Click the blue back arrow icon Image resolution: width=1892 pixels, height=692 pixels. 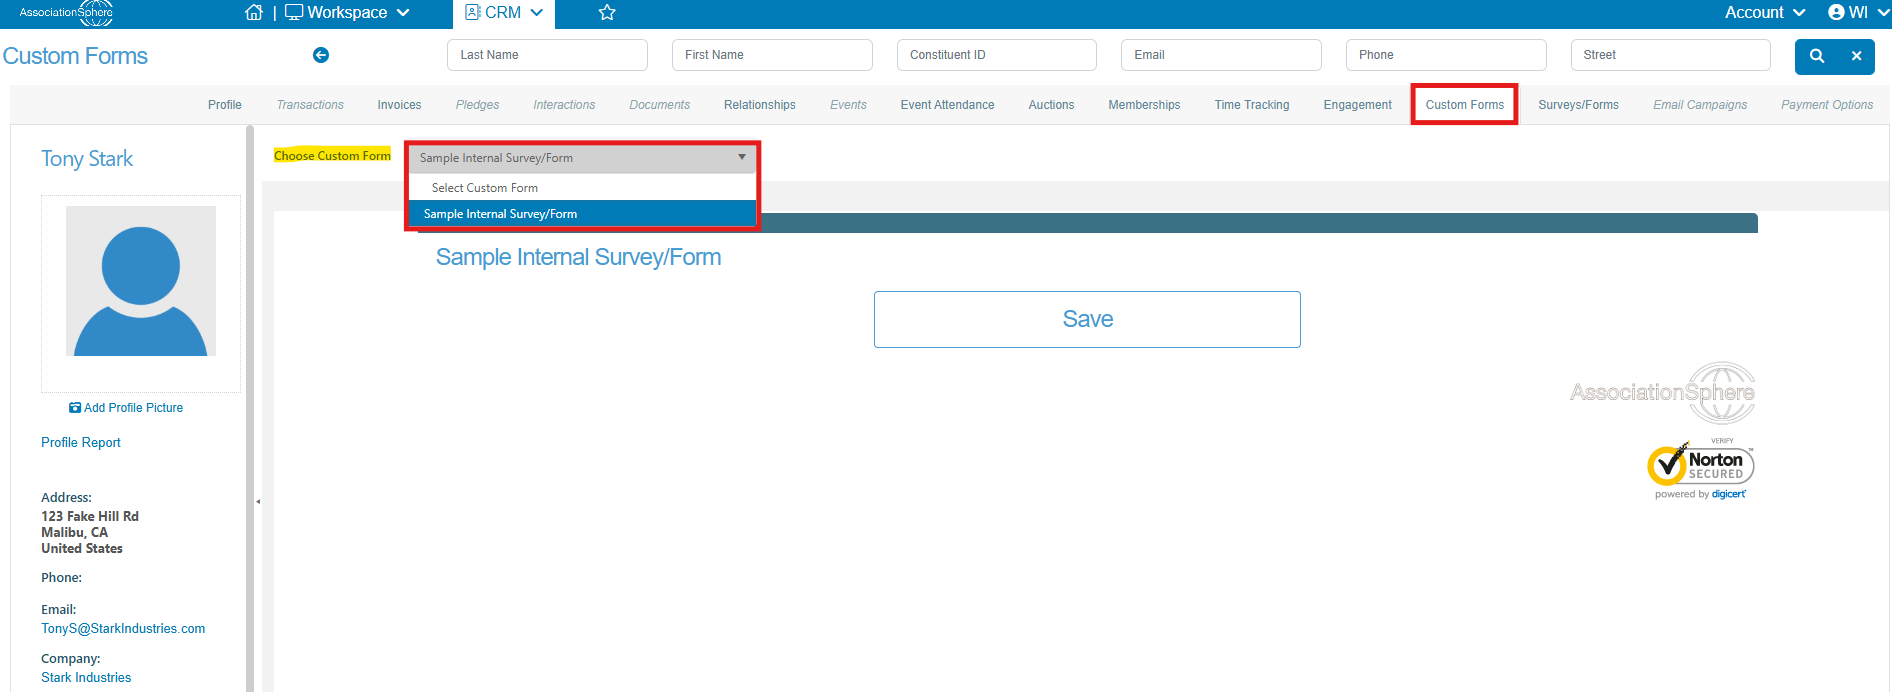pos(321,55)
